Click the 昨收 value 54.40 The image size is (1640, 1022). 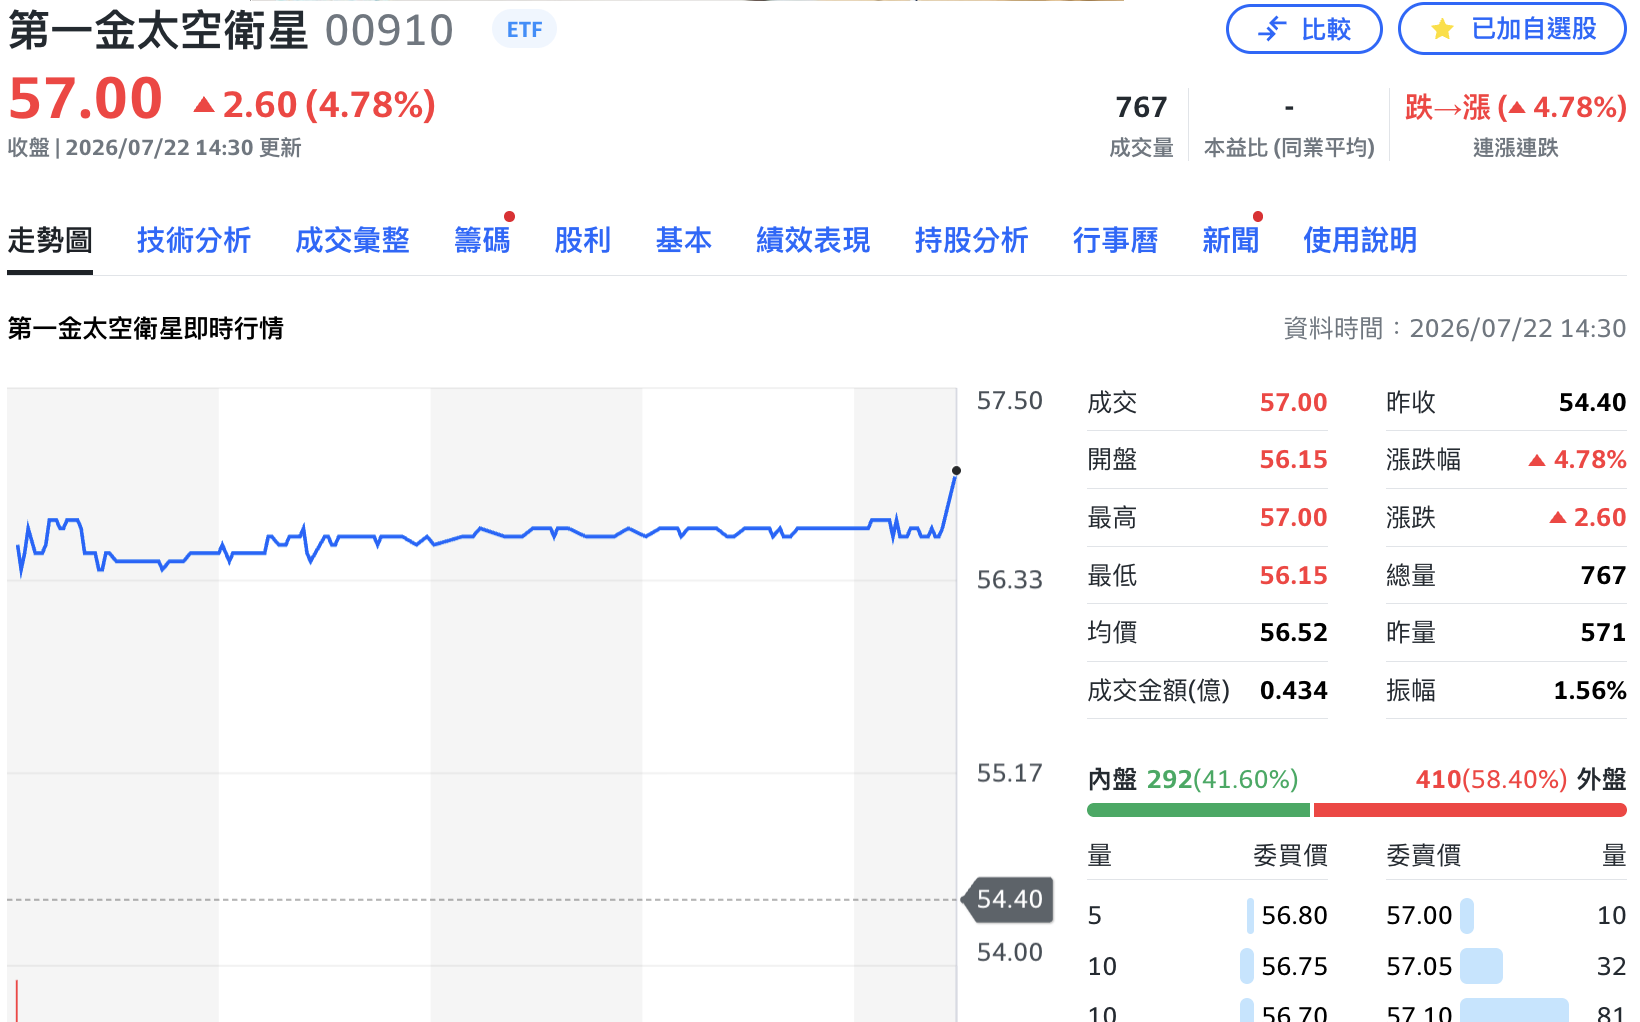click(1592, 403)
